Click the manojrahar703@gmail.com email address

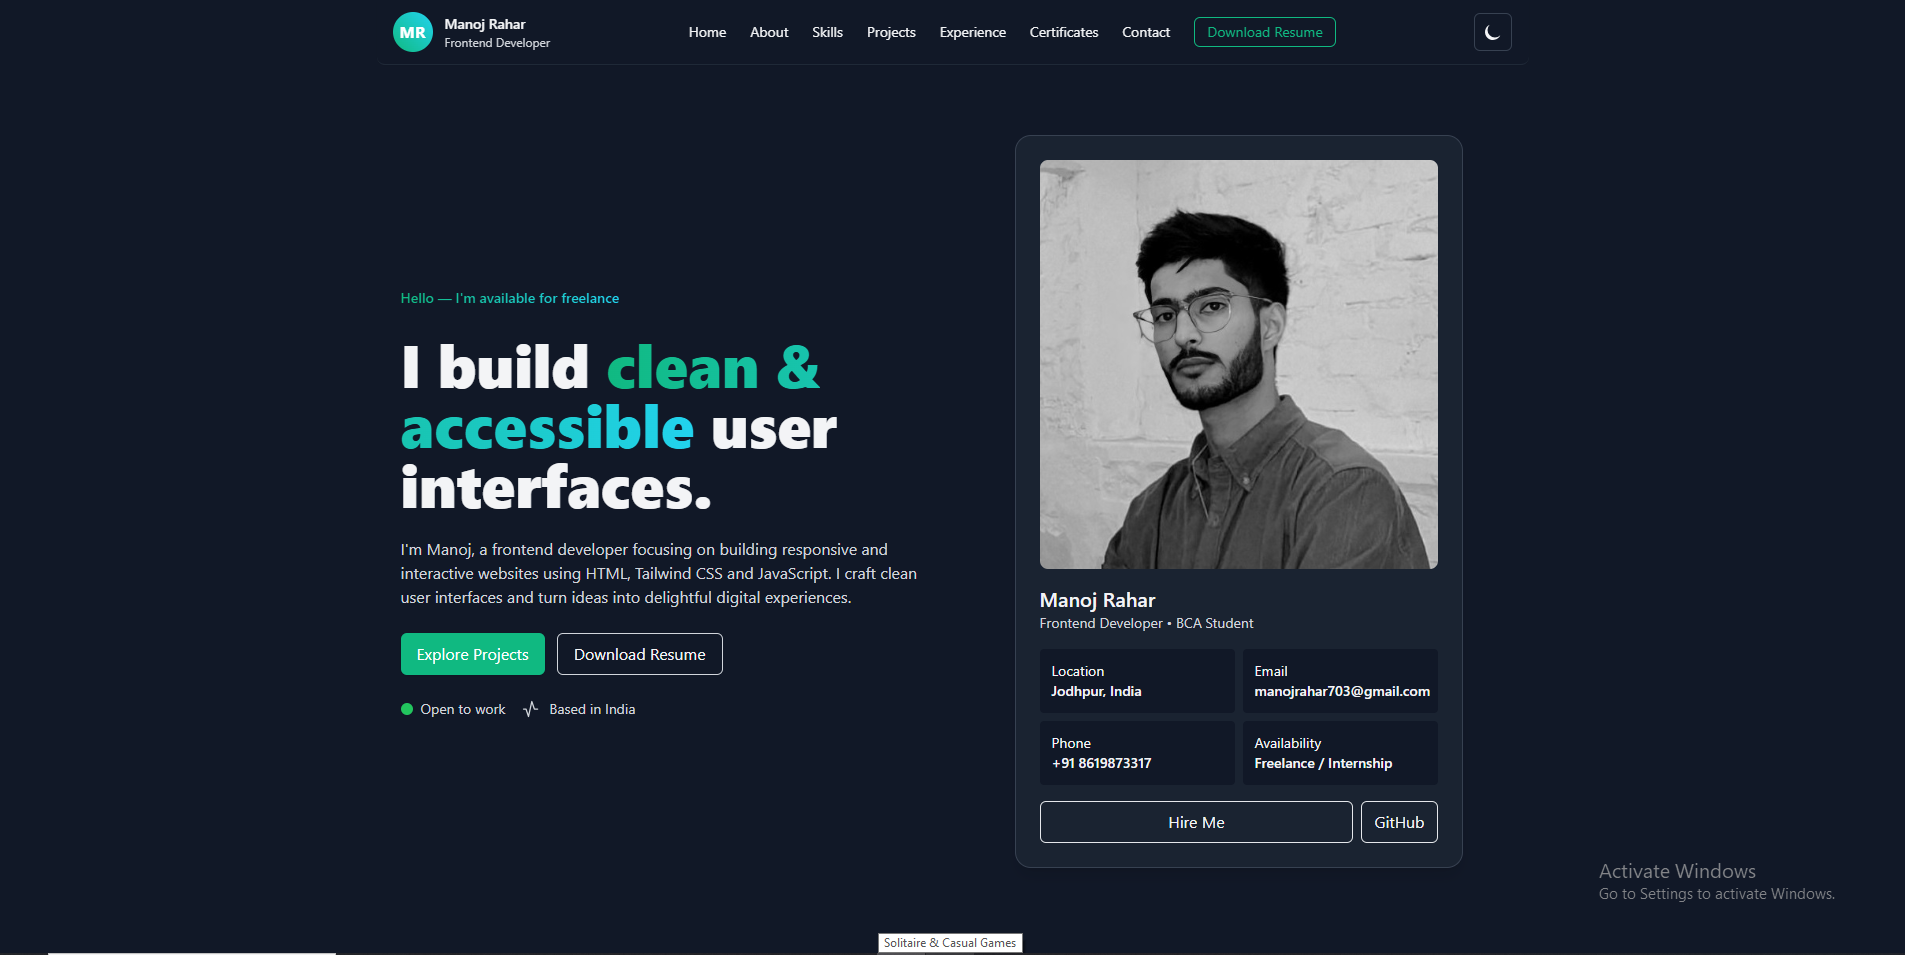coord(1341,691)
